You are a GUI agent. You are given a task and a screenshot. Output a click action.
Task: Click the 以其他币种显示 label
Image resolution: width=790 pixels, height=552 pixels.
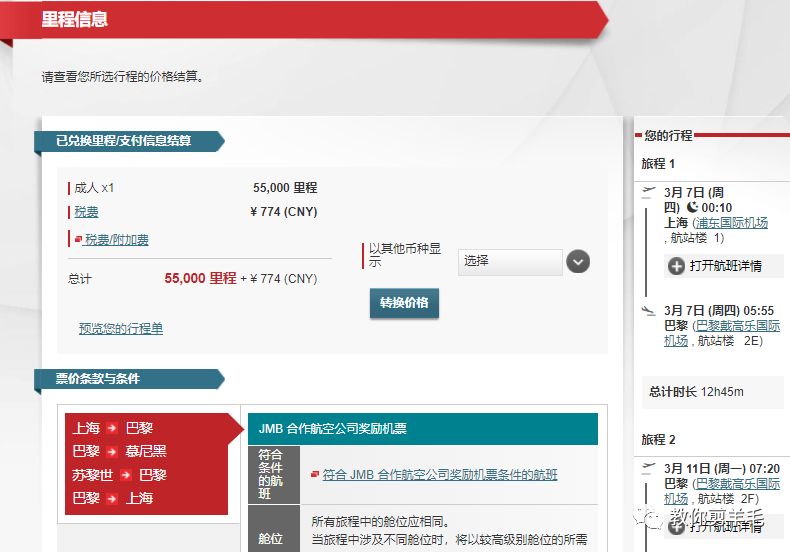click(405, 255)
